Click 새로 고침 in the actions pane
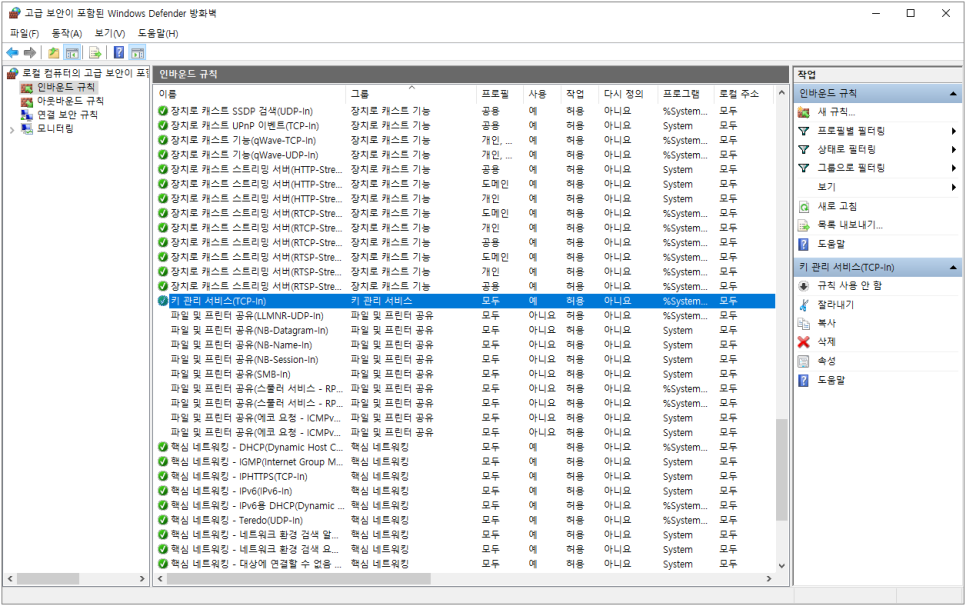 pyautogui.click(x=837, y=206)
